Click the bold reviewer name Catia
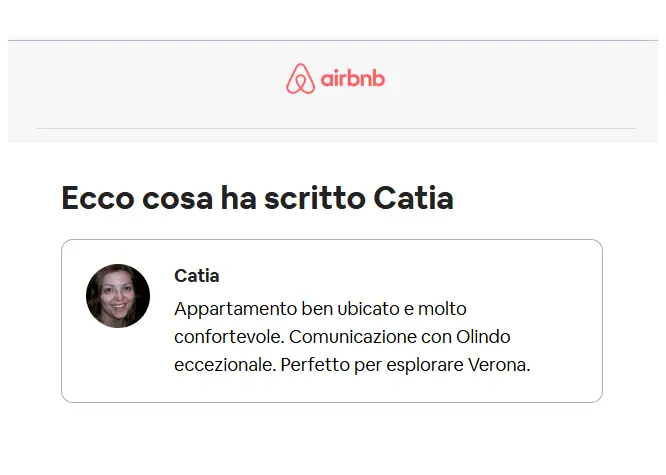Screen dimensions: 666x475 [197, 276]
